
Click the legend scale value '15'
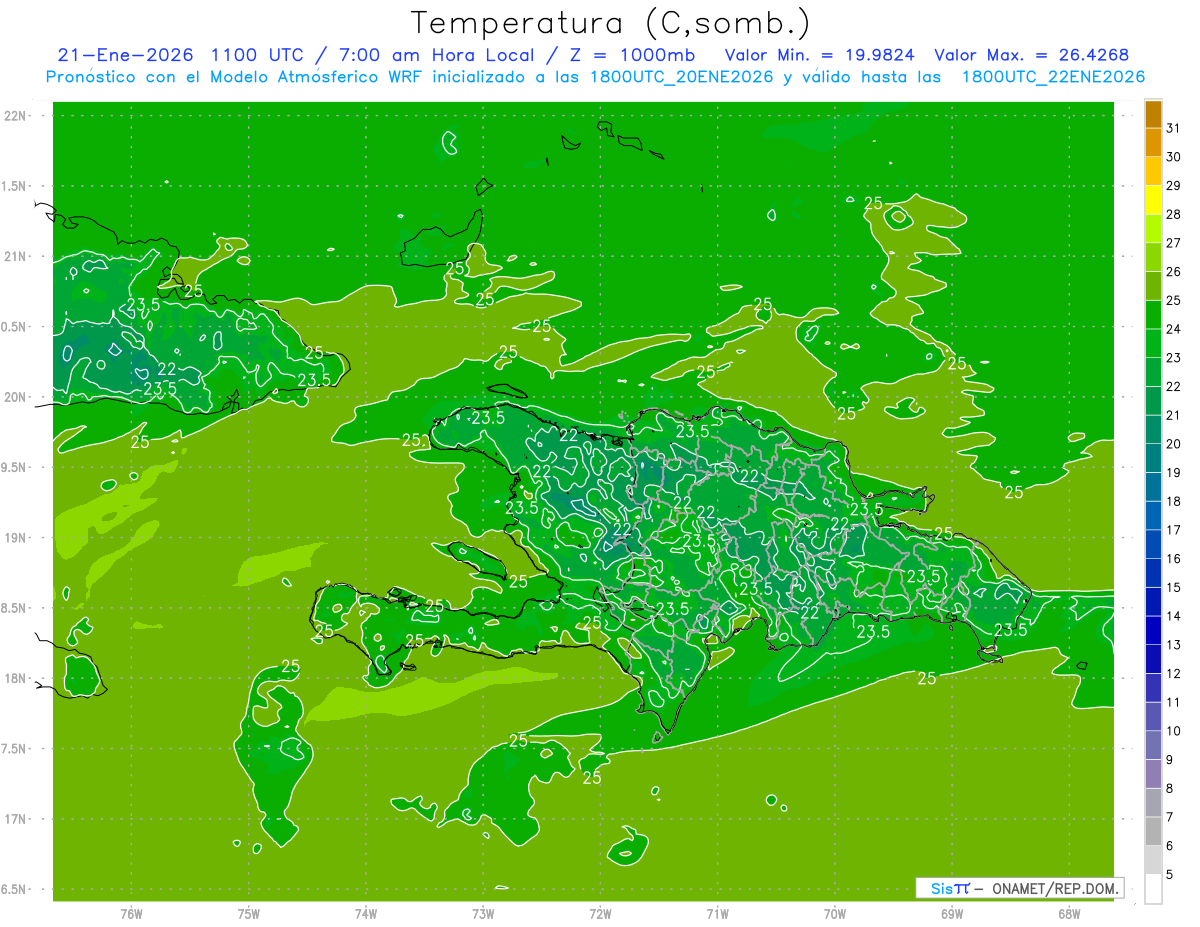point(1173,587)
